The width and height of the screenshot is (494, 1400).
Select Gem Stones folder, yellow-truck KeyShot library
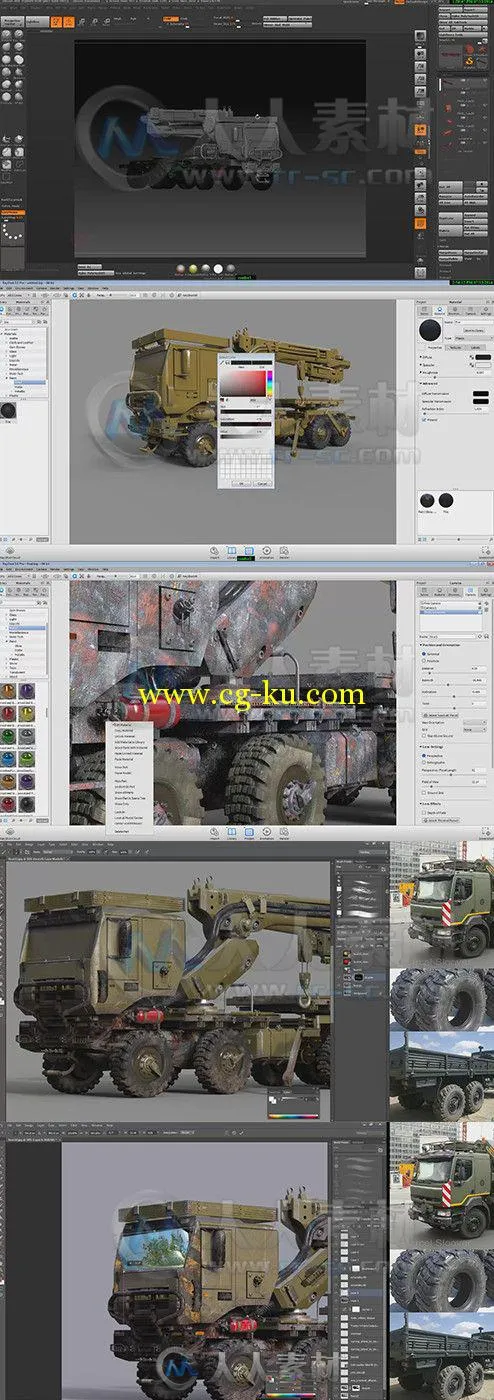(17, 347)
